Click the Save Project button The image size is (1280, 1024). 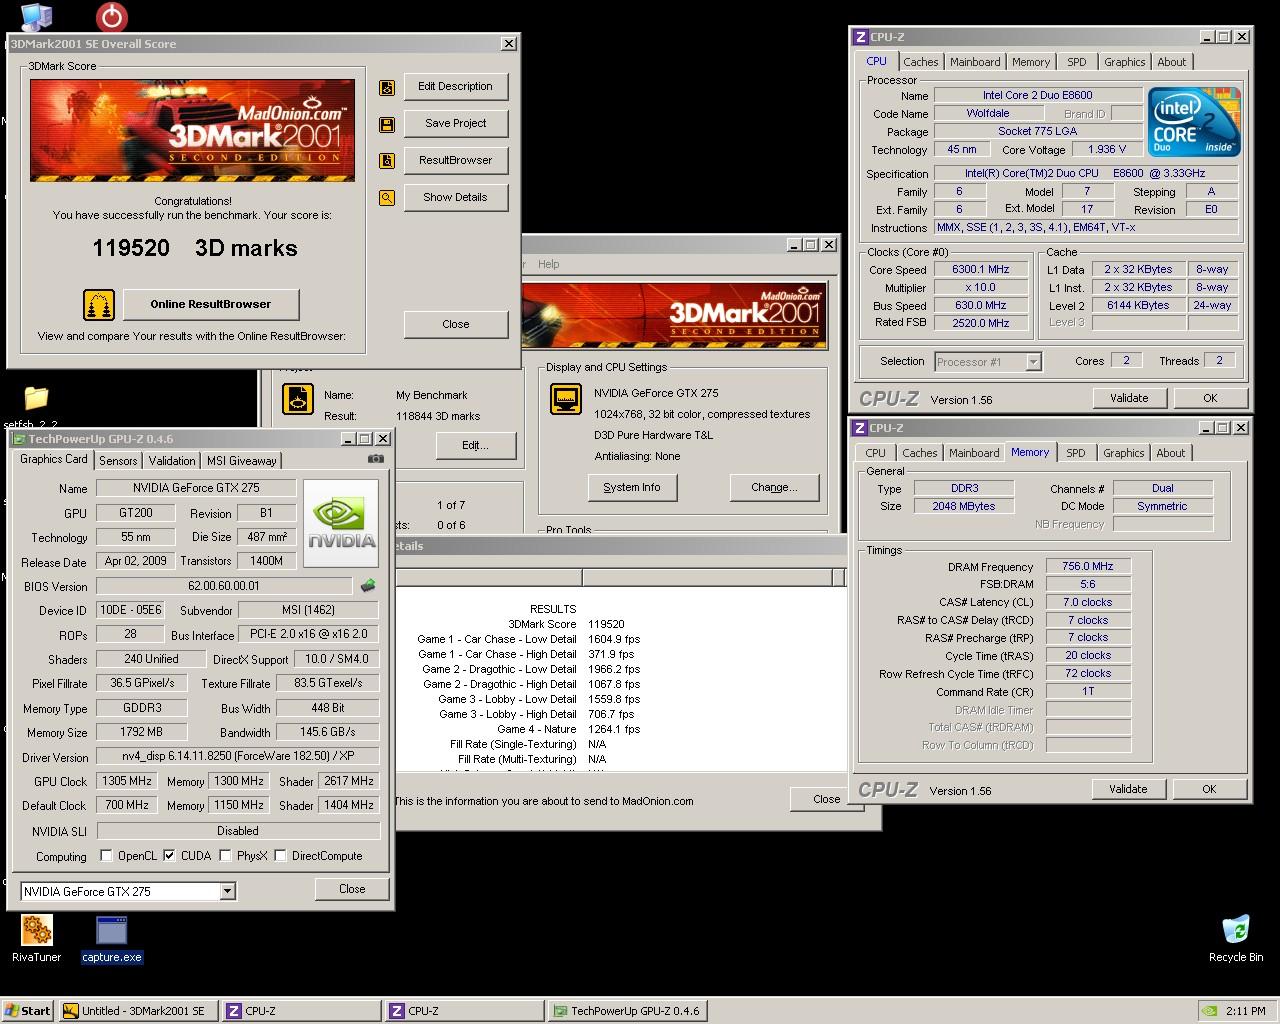456,124
